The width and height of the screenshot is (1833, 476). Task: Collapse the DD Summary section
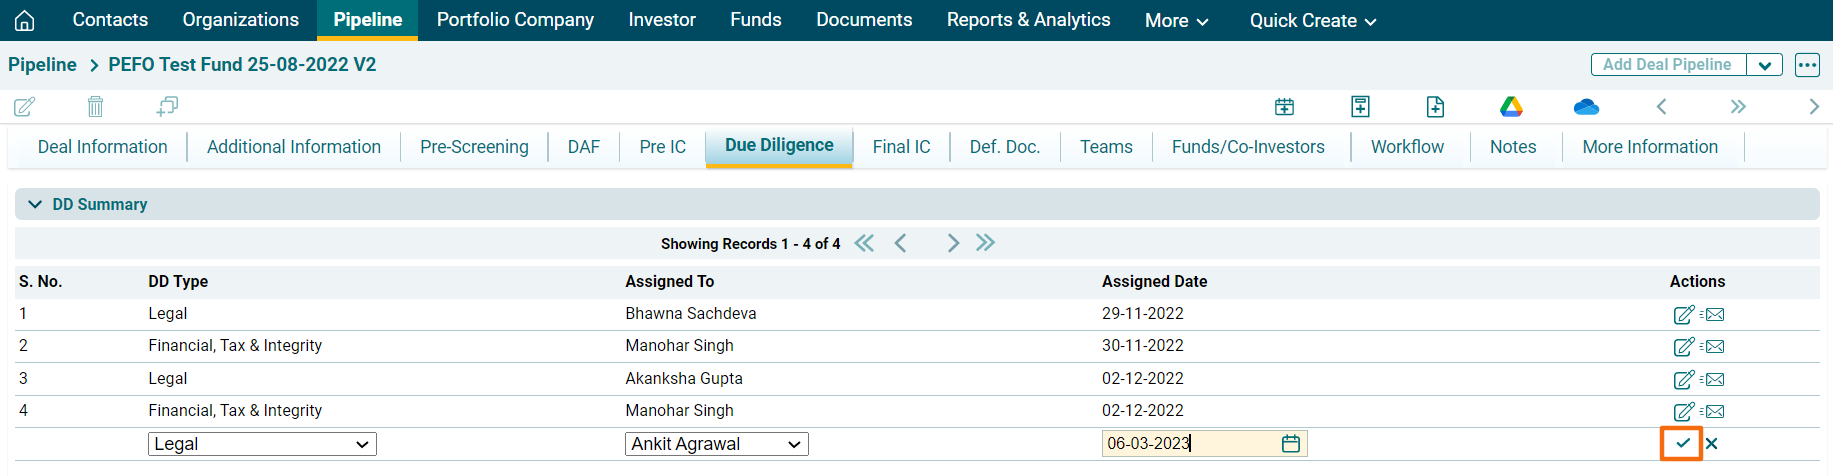pos(35,204)
